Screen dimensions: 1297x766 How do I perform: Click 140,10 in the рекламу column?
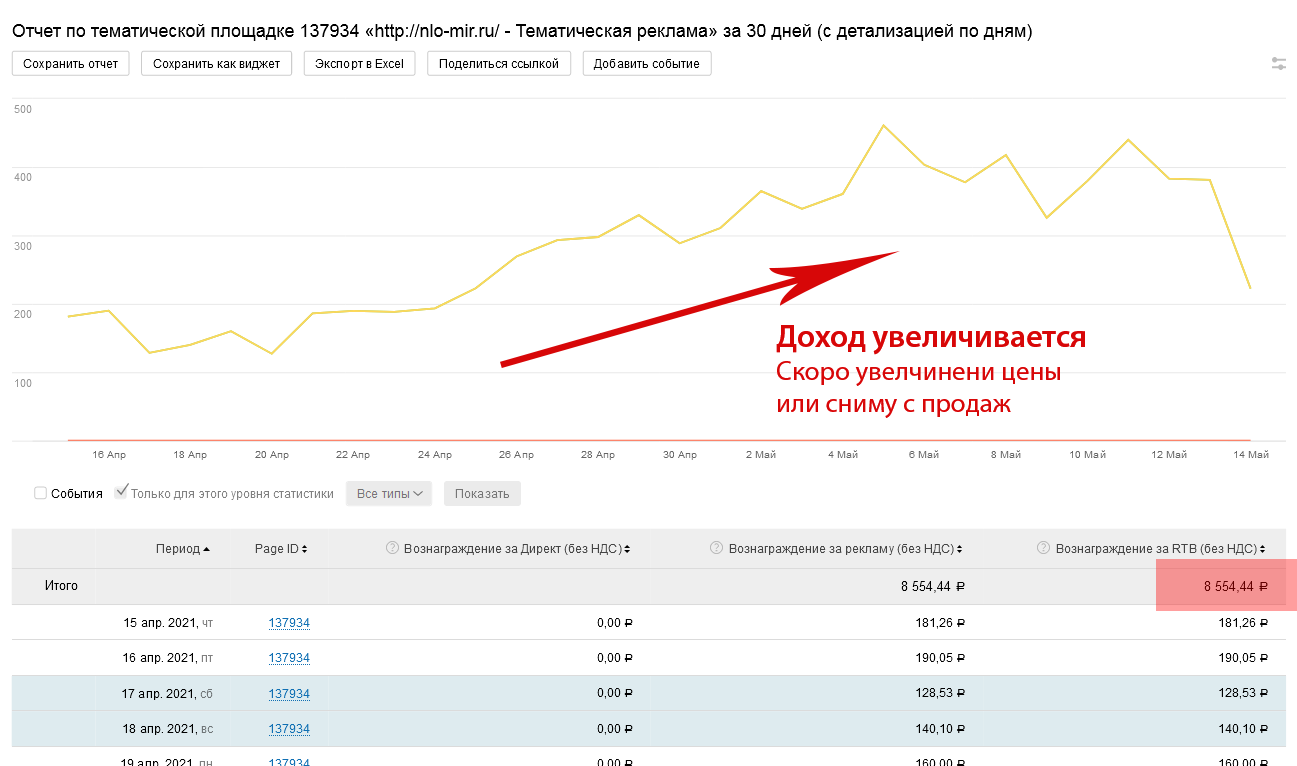coord(941,729)
